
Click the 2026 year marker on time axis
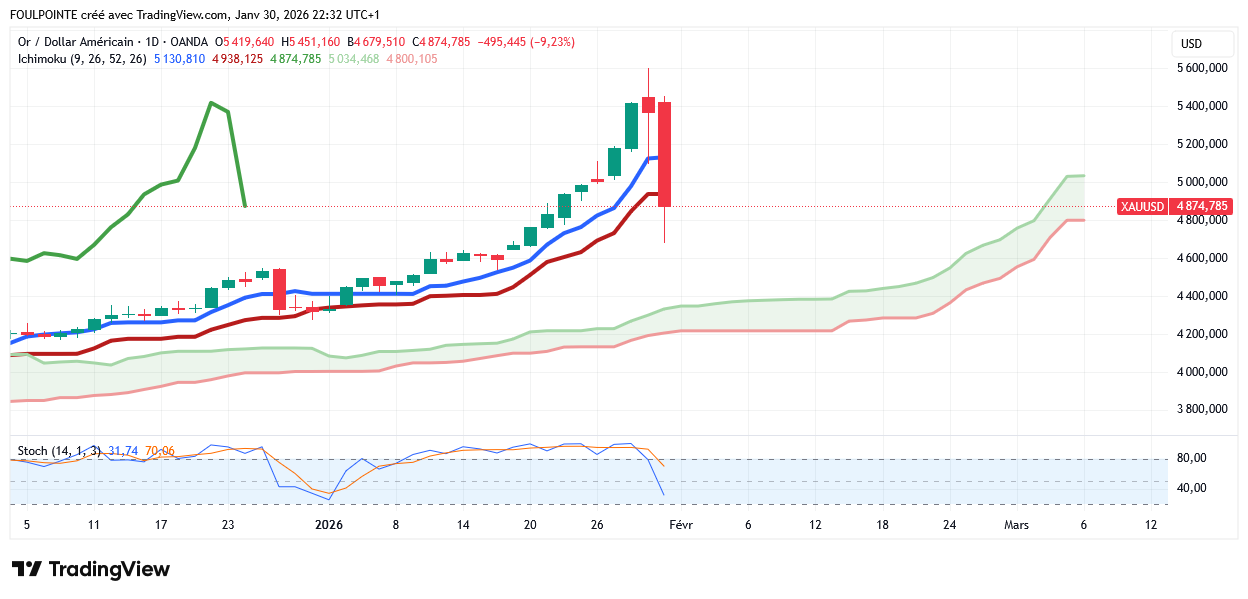pyautogui.click(x=329, y=524)
